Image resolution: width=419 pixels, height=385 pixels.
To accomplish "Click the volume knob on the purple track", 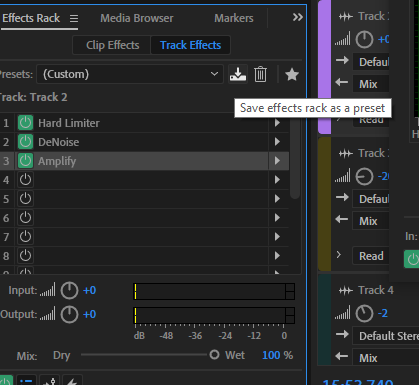I will (x=364, y=40).
